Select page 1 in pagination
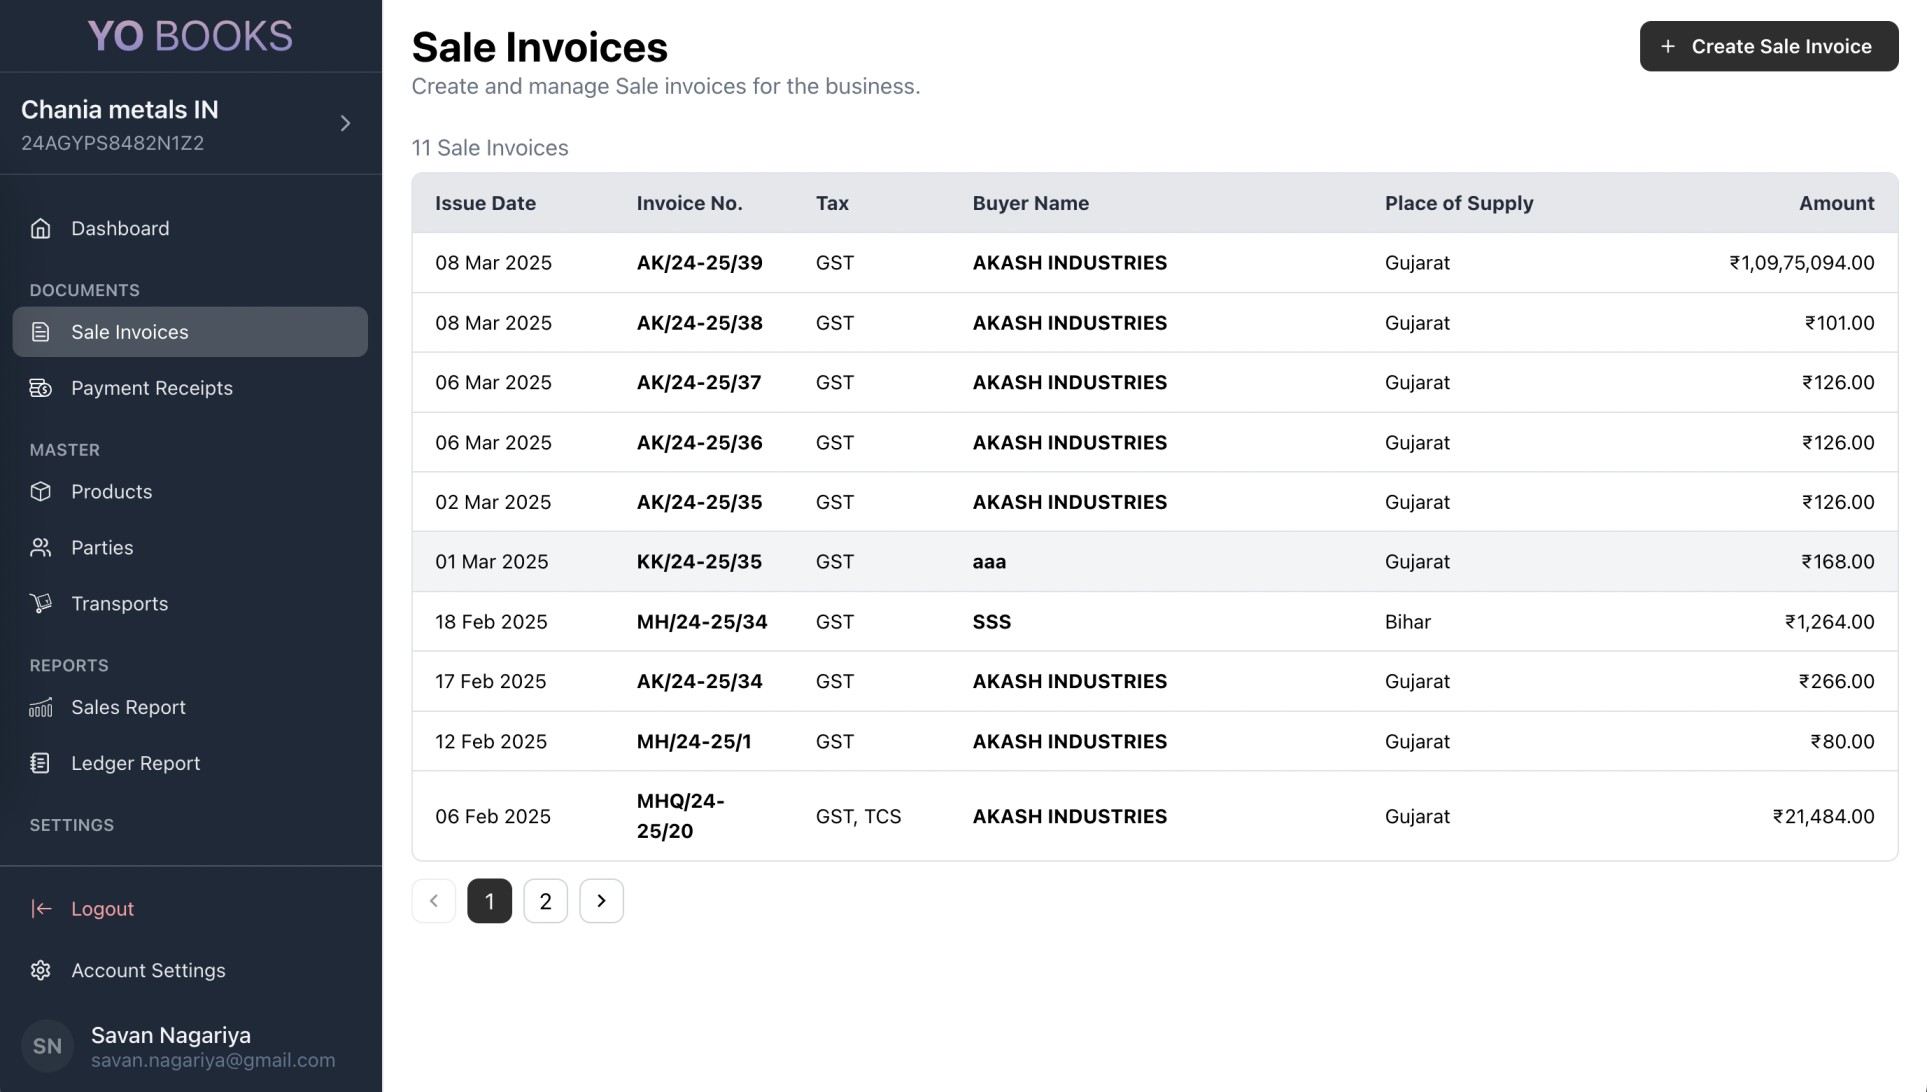Viewport: 1927px width, 1092px height. pyautogui.click(x=489, y=901)
